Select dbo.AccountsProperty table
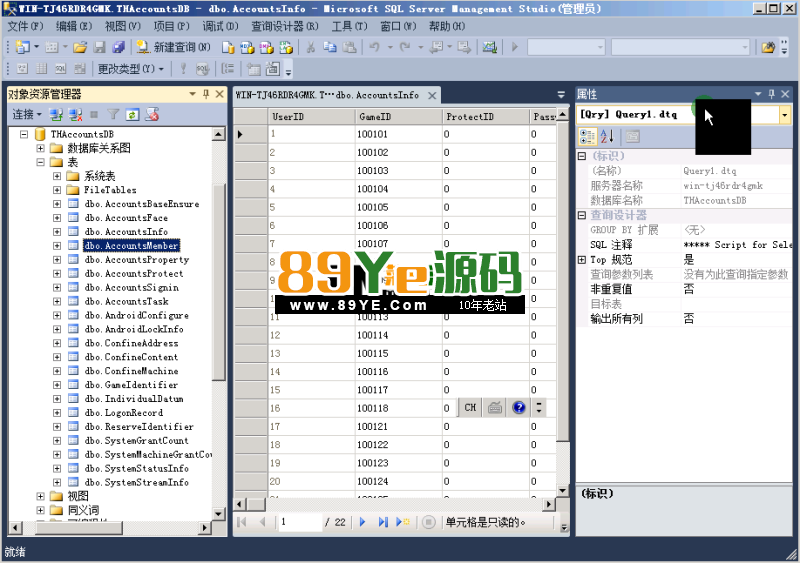This screenshot has width=800, height=563. [137, 260]
